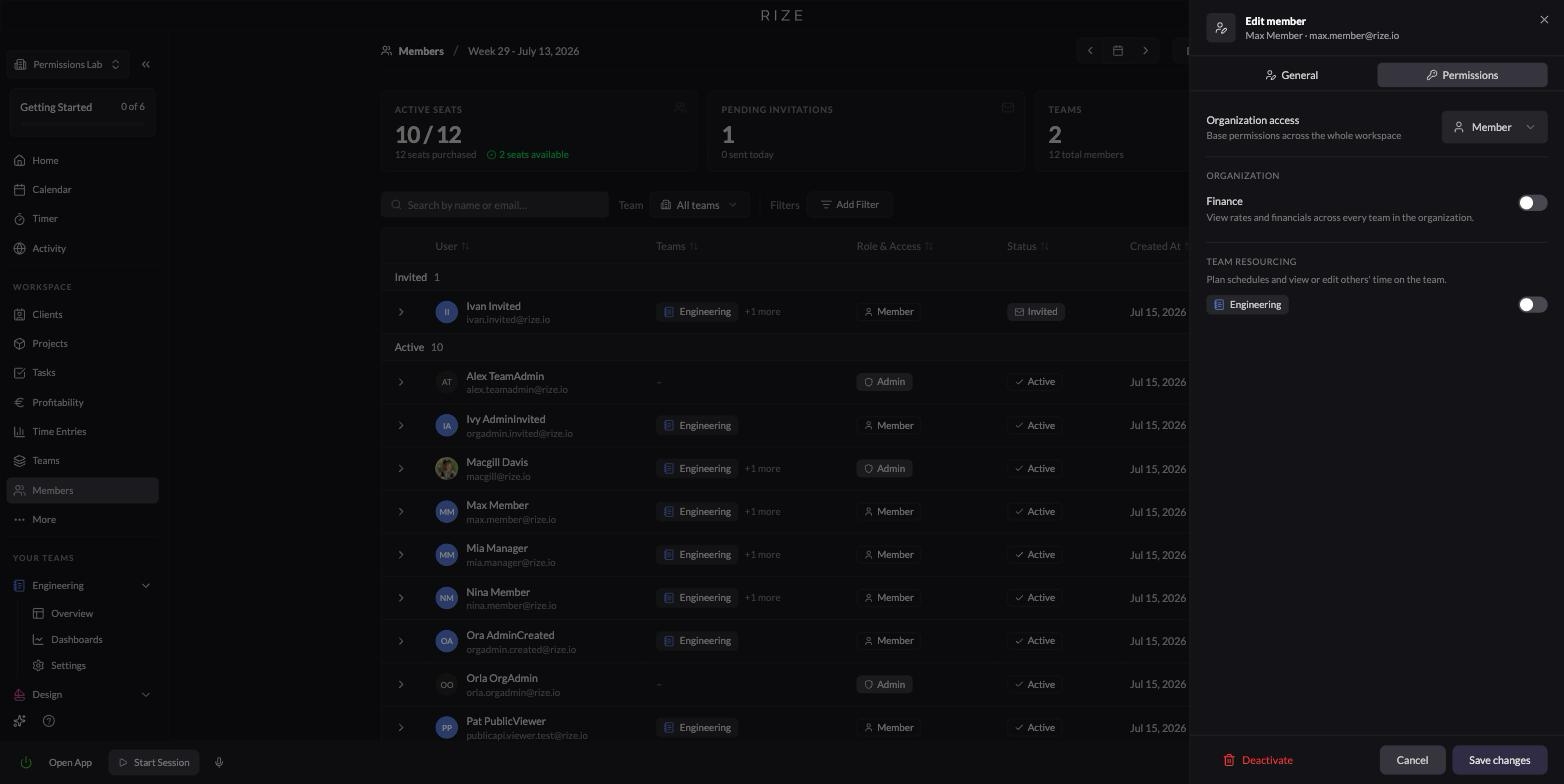Click the Engineering team chip for Ora AdminCreated
This screenshot has height=784, width=1564.
(x=697, y=641)
